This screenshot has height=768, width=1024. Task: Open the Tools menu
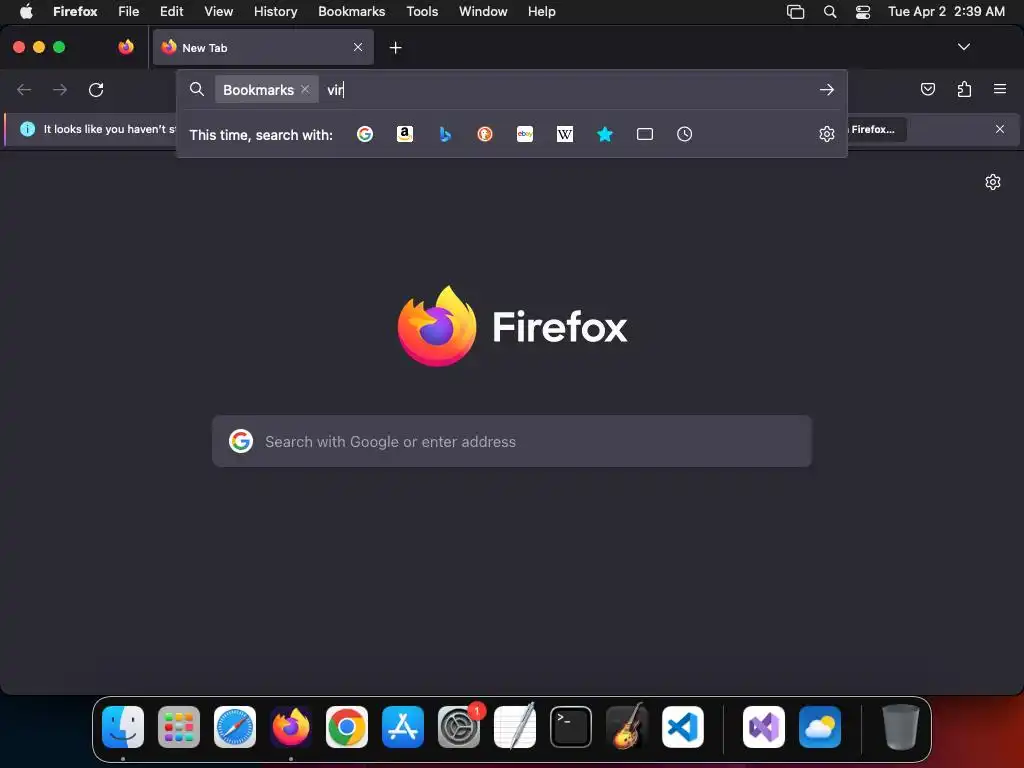[422, 11]
